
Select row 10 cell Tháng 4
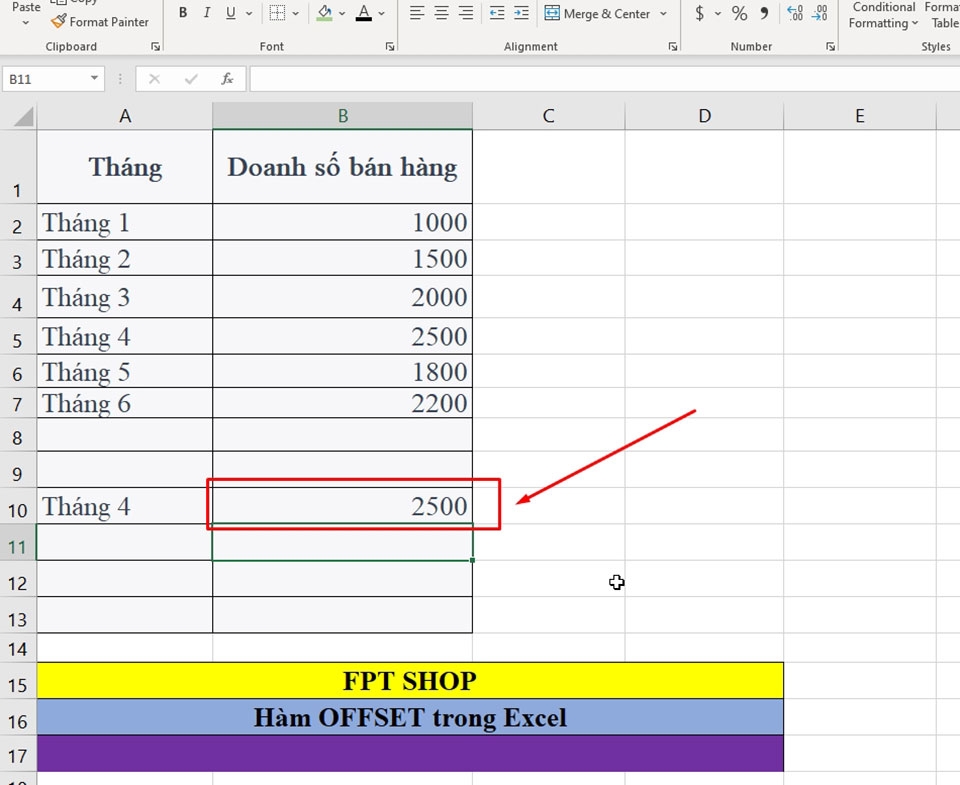125,506
